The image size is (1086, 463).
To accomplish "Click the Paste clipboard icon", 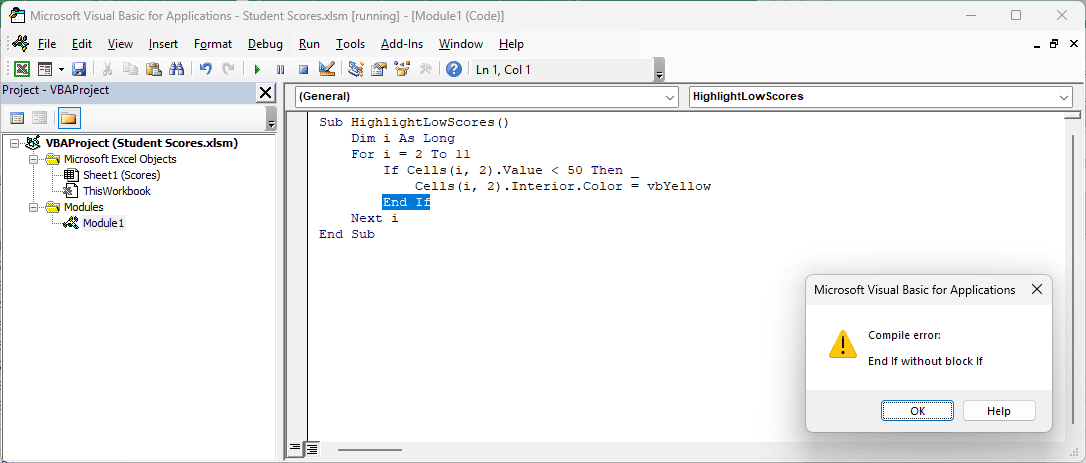I will 154,69.
